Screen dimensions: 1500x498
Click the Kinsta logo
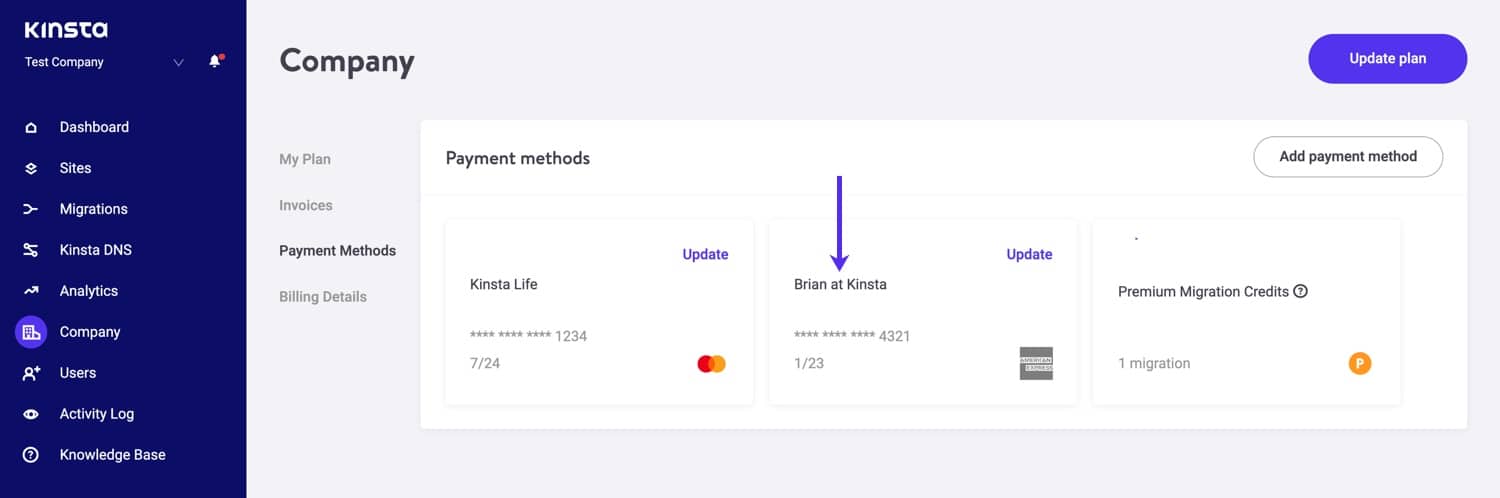pyautogui.click(x=66, y=30)
